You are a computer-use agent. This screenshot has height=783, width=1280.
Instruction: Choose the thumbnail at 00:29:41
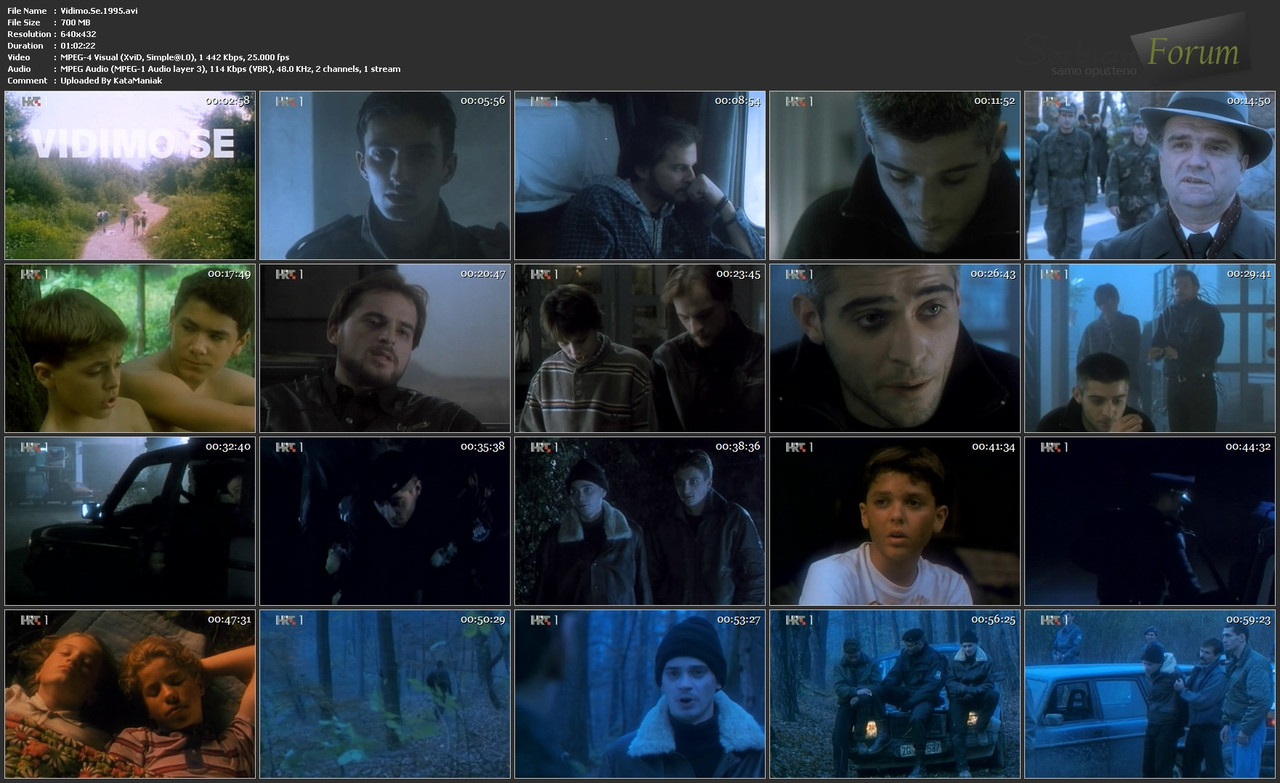(x=1150, y=348)
